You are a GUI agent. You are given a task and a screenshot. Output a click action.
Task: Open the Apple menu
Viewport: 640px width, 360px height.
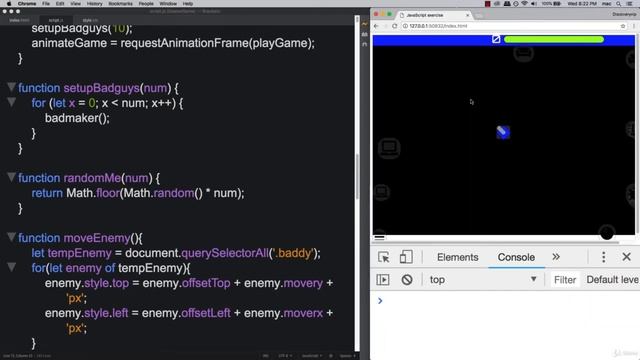coord(9,4)
